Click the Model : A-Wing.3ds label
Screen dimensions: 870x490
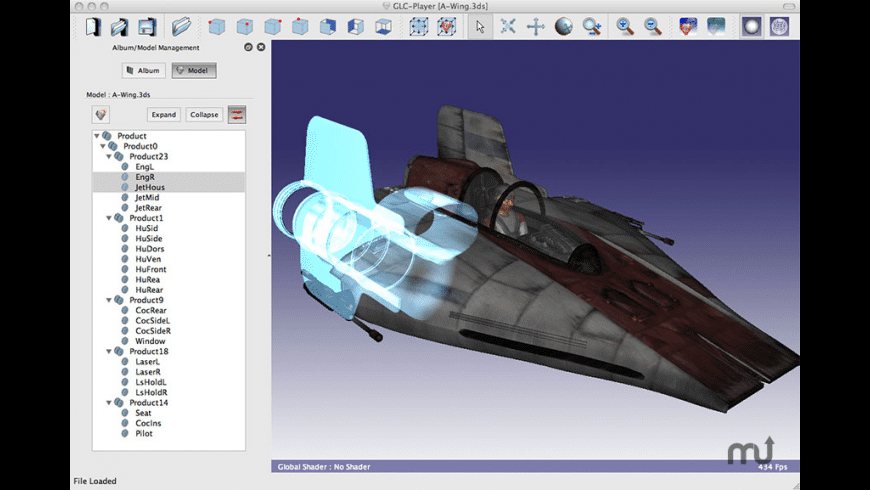click(x=118, y=94)
